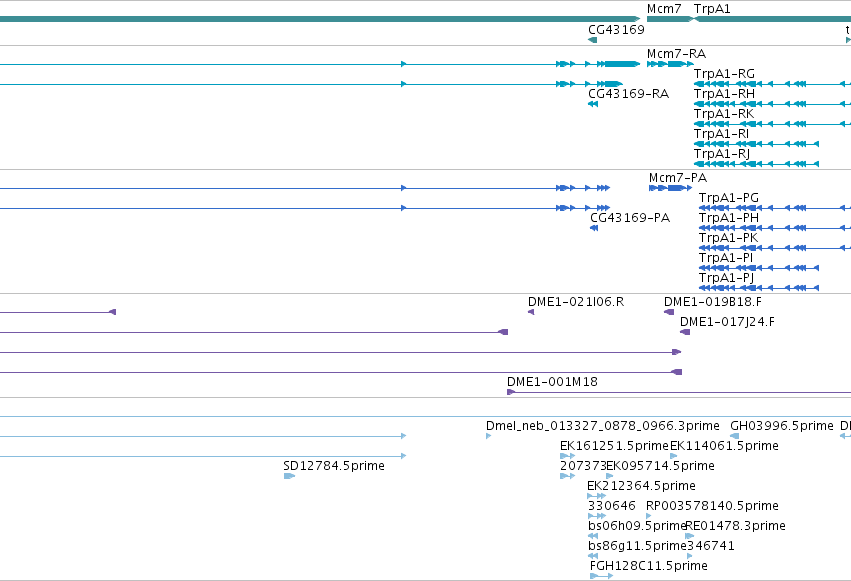Click the Mcm7-RA transcript exon glyph
Viewport: 851px width, 581px height.
click(670, 64)
